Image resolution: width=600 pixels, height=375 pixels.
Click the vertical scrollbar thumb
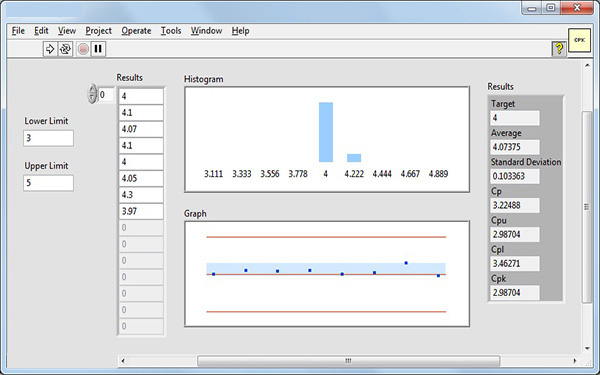[587, 207]
